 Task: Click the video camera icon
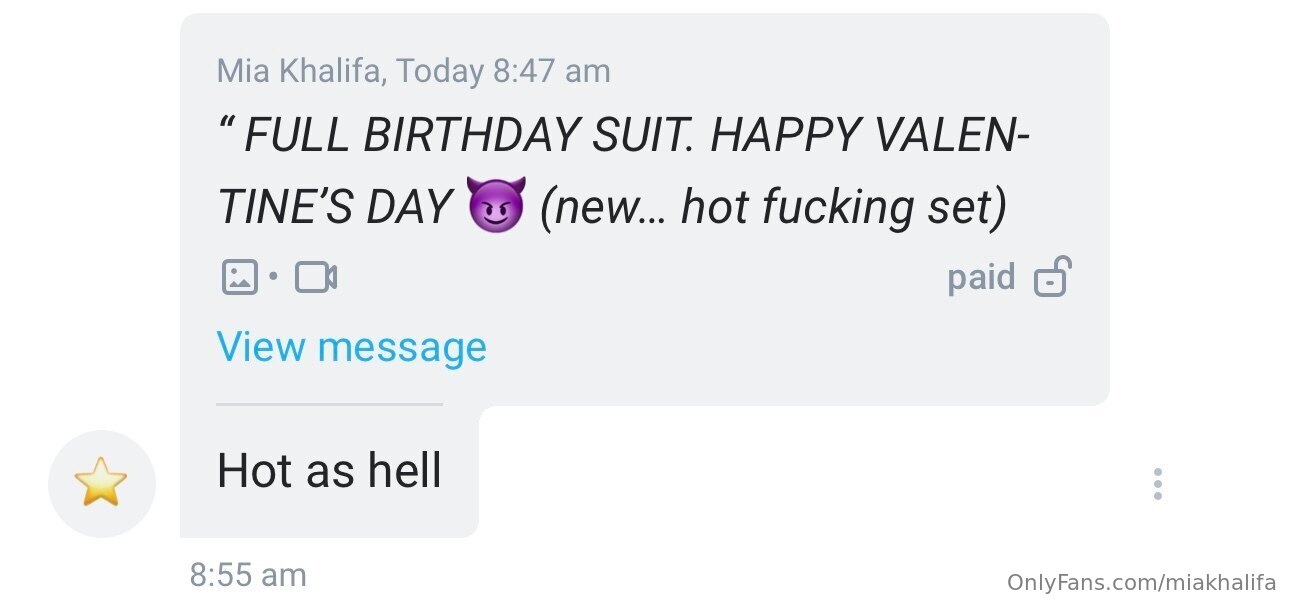pos(316,277)
